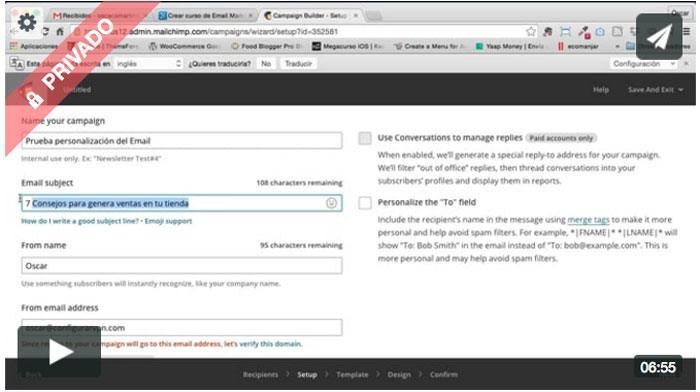Click the Traducir button
This screenshot has height=392, width=700.
pyautogui.click(x=298, y=64)
